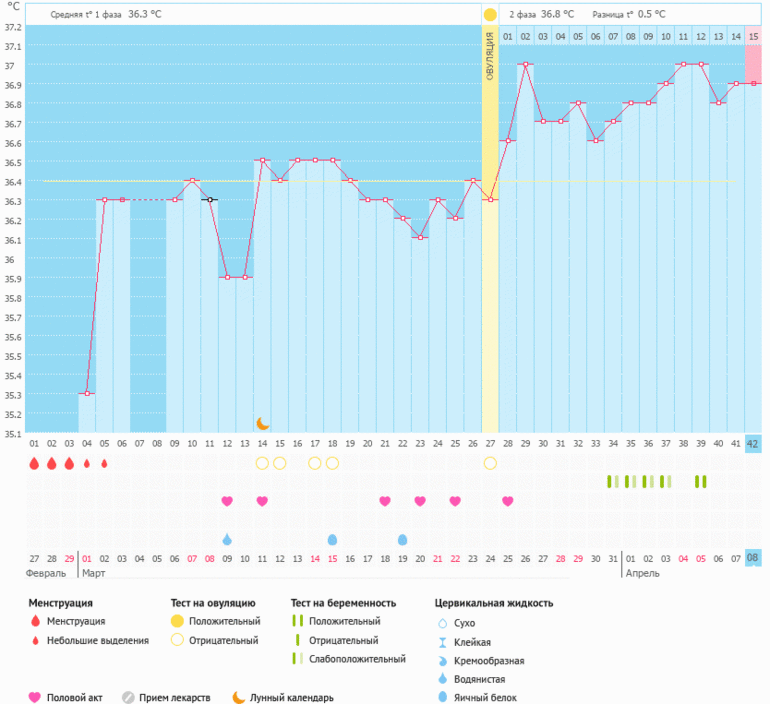
Task: Click the small spotting drop on cycle day 05
Action: (x=104, y=463)
